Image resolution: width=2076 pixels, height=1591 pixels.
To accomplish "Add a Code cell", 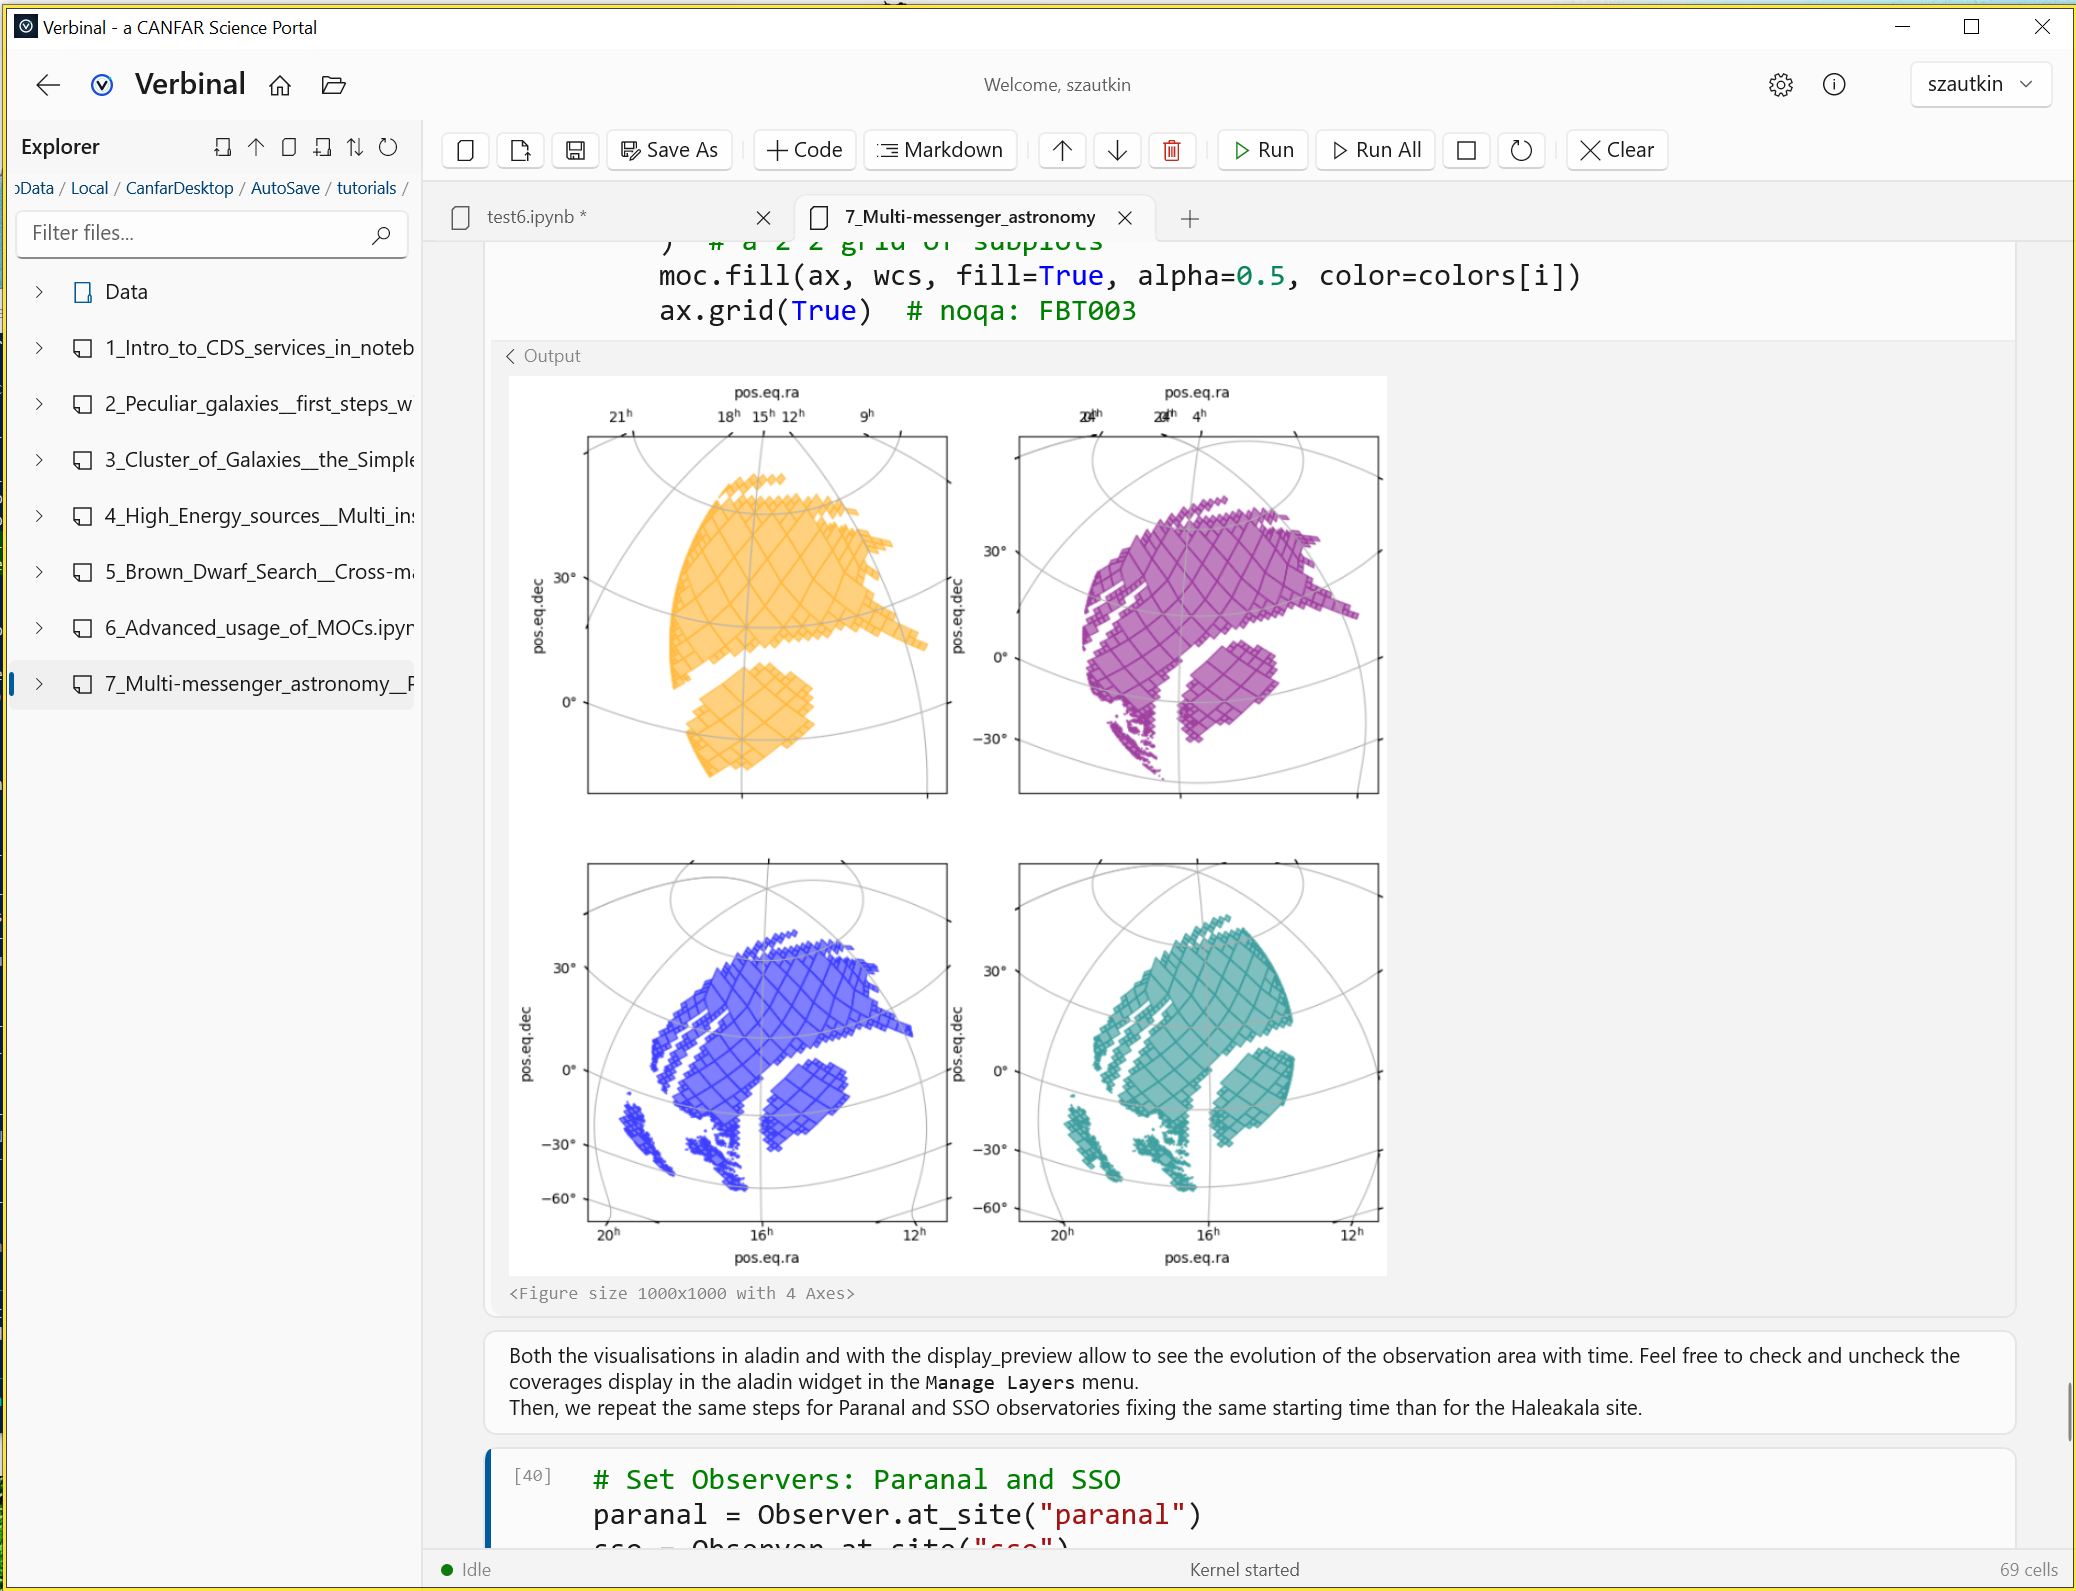I will (804, 150).
